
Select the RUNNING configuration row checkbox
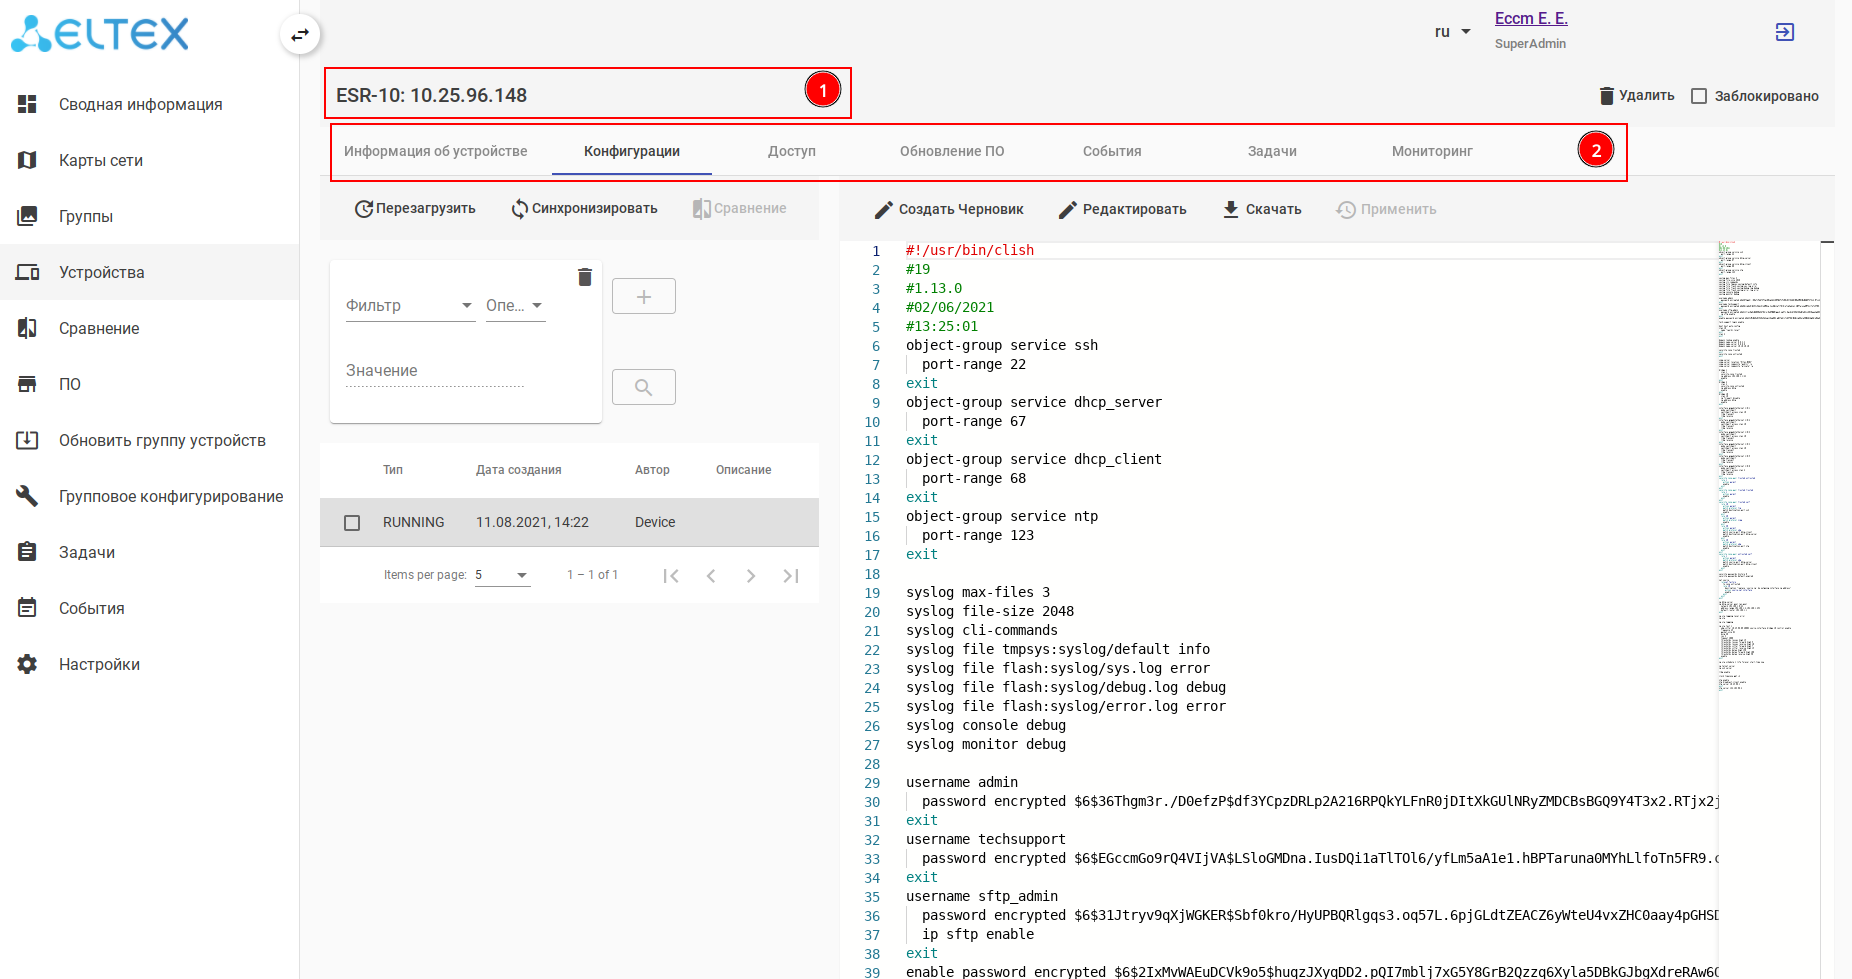352,523
